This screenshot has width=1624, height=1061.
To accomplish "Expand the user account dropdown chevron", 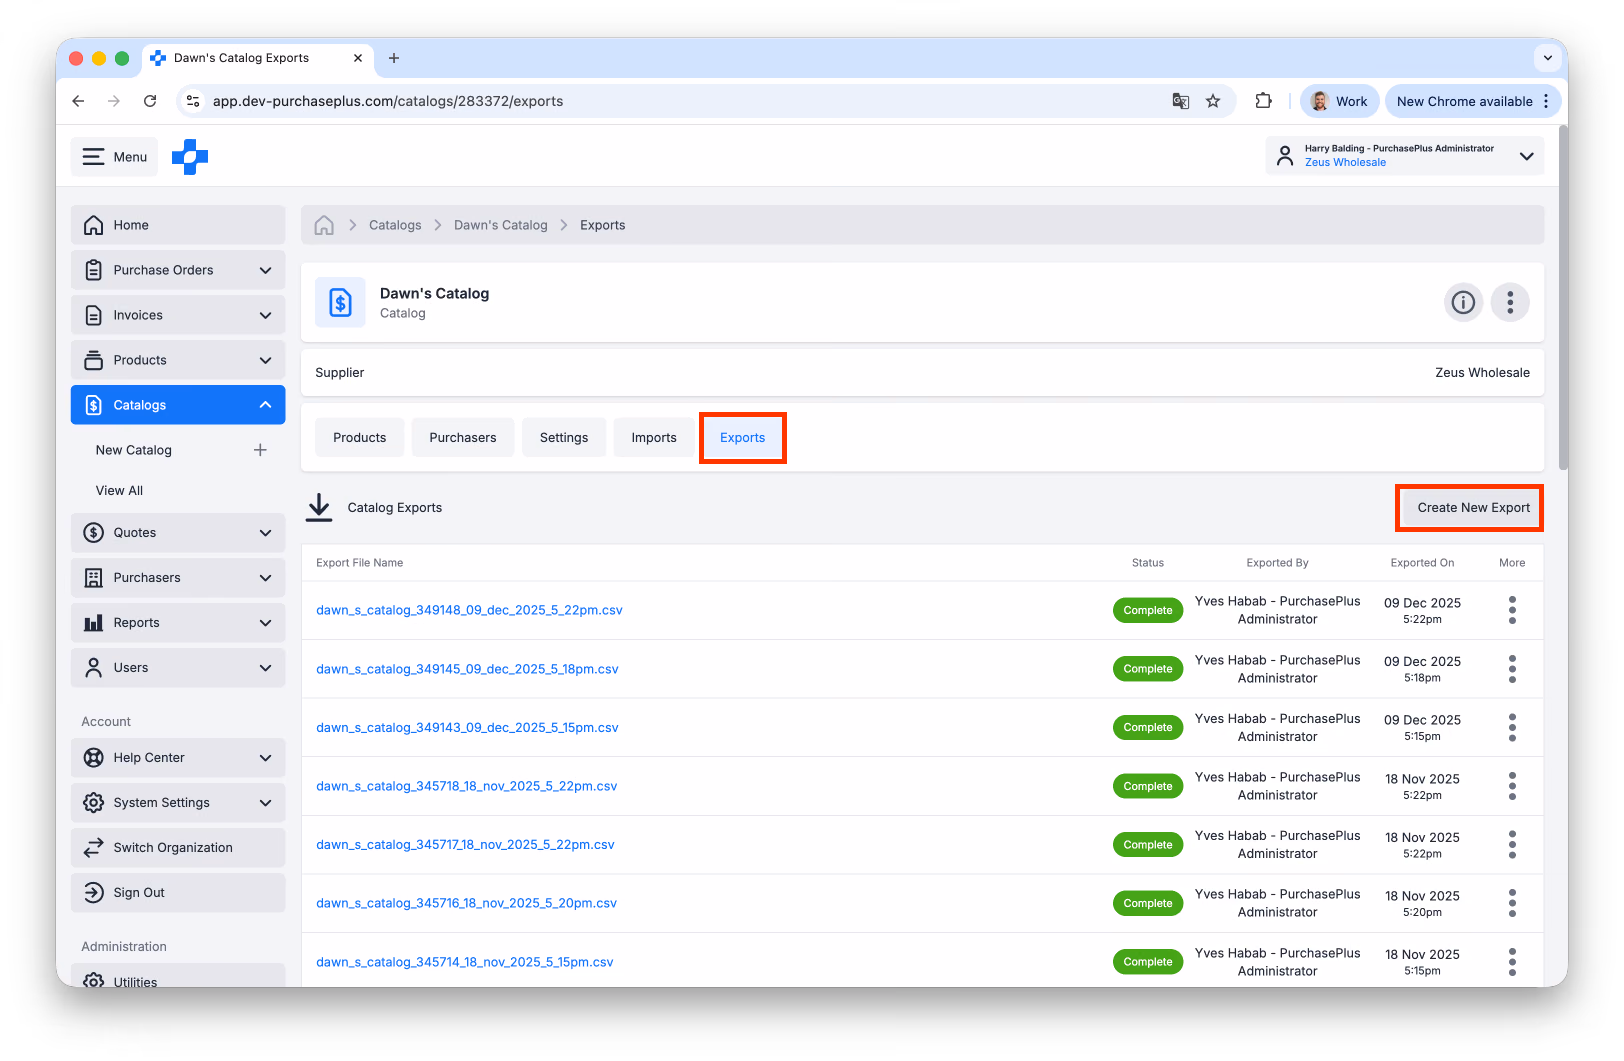I will [1527, 156].
